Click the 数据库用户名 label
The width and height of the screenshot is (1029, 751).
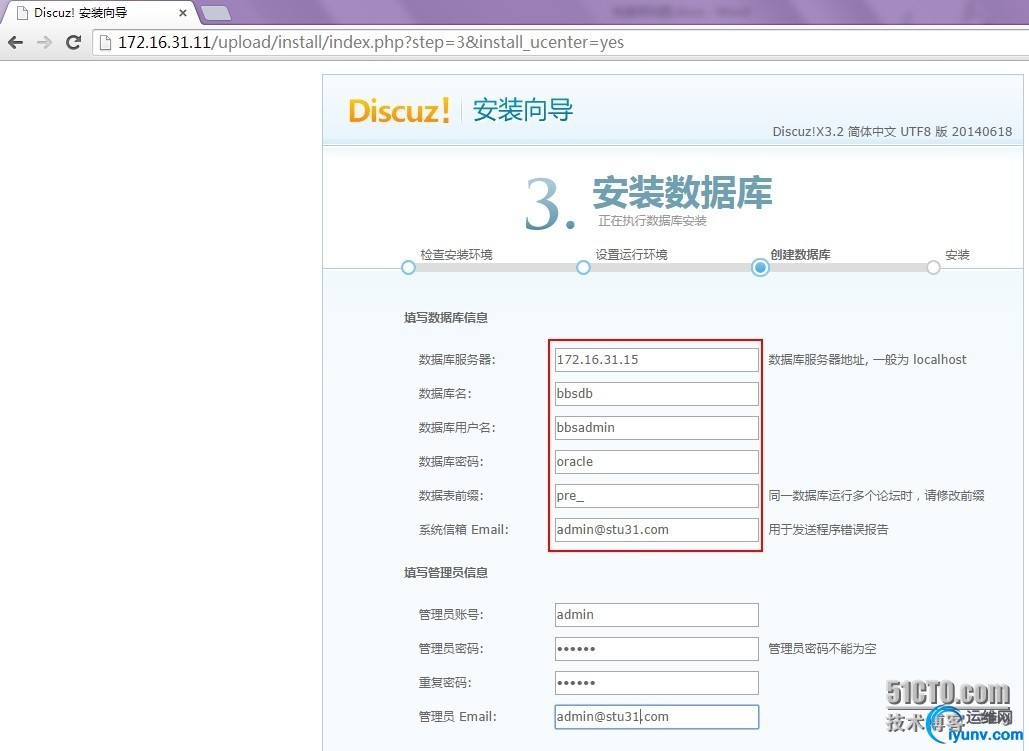[x=457, y=428]
